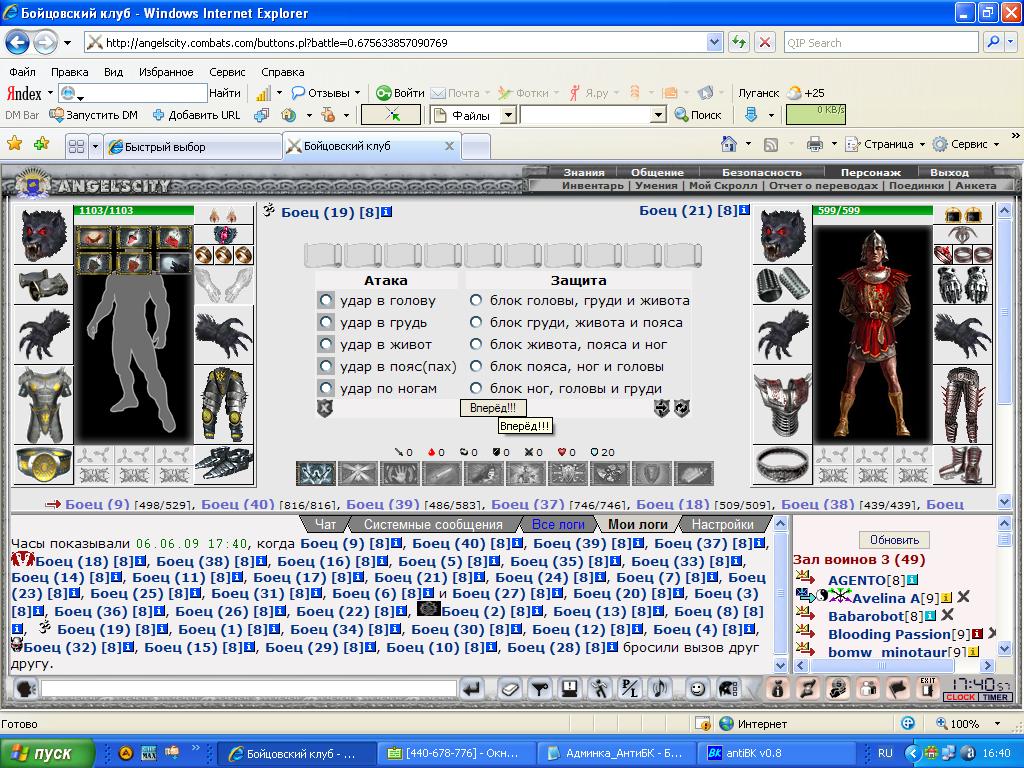Image resolution: width=1024 pixels, height=768 pixels.
Task: Click the green 599/599 enemy health bar
Action: [x=873, y=210]
